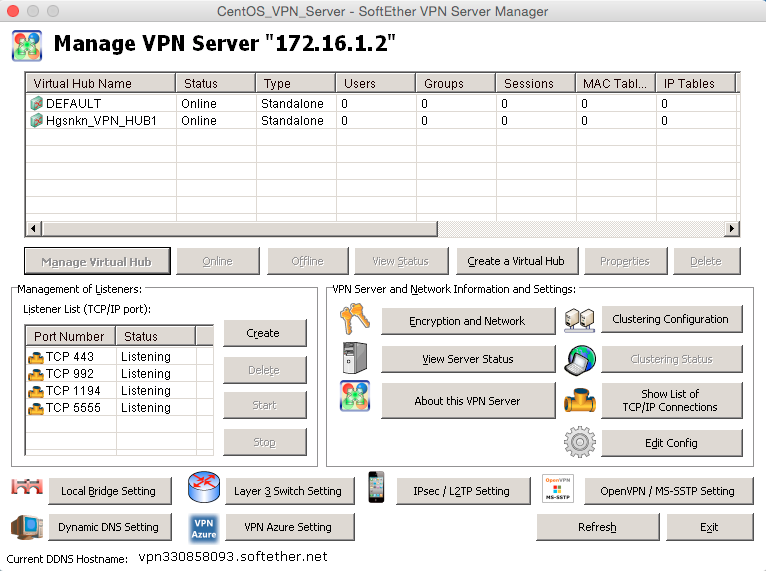Click the Exit button
This screenshot has width=766, height=571.
pyautogui.click(x=709, y=527)
